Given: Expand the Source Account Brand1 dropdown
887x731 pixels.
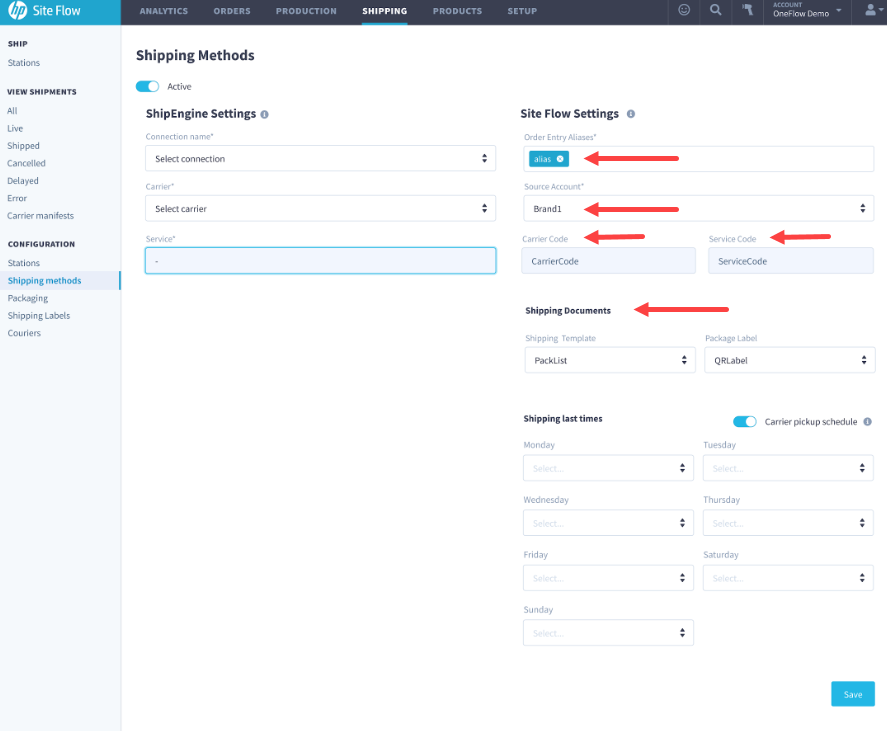Looking at the screenshot, I should pos(697,208).
